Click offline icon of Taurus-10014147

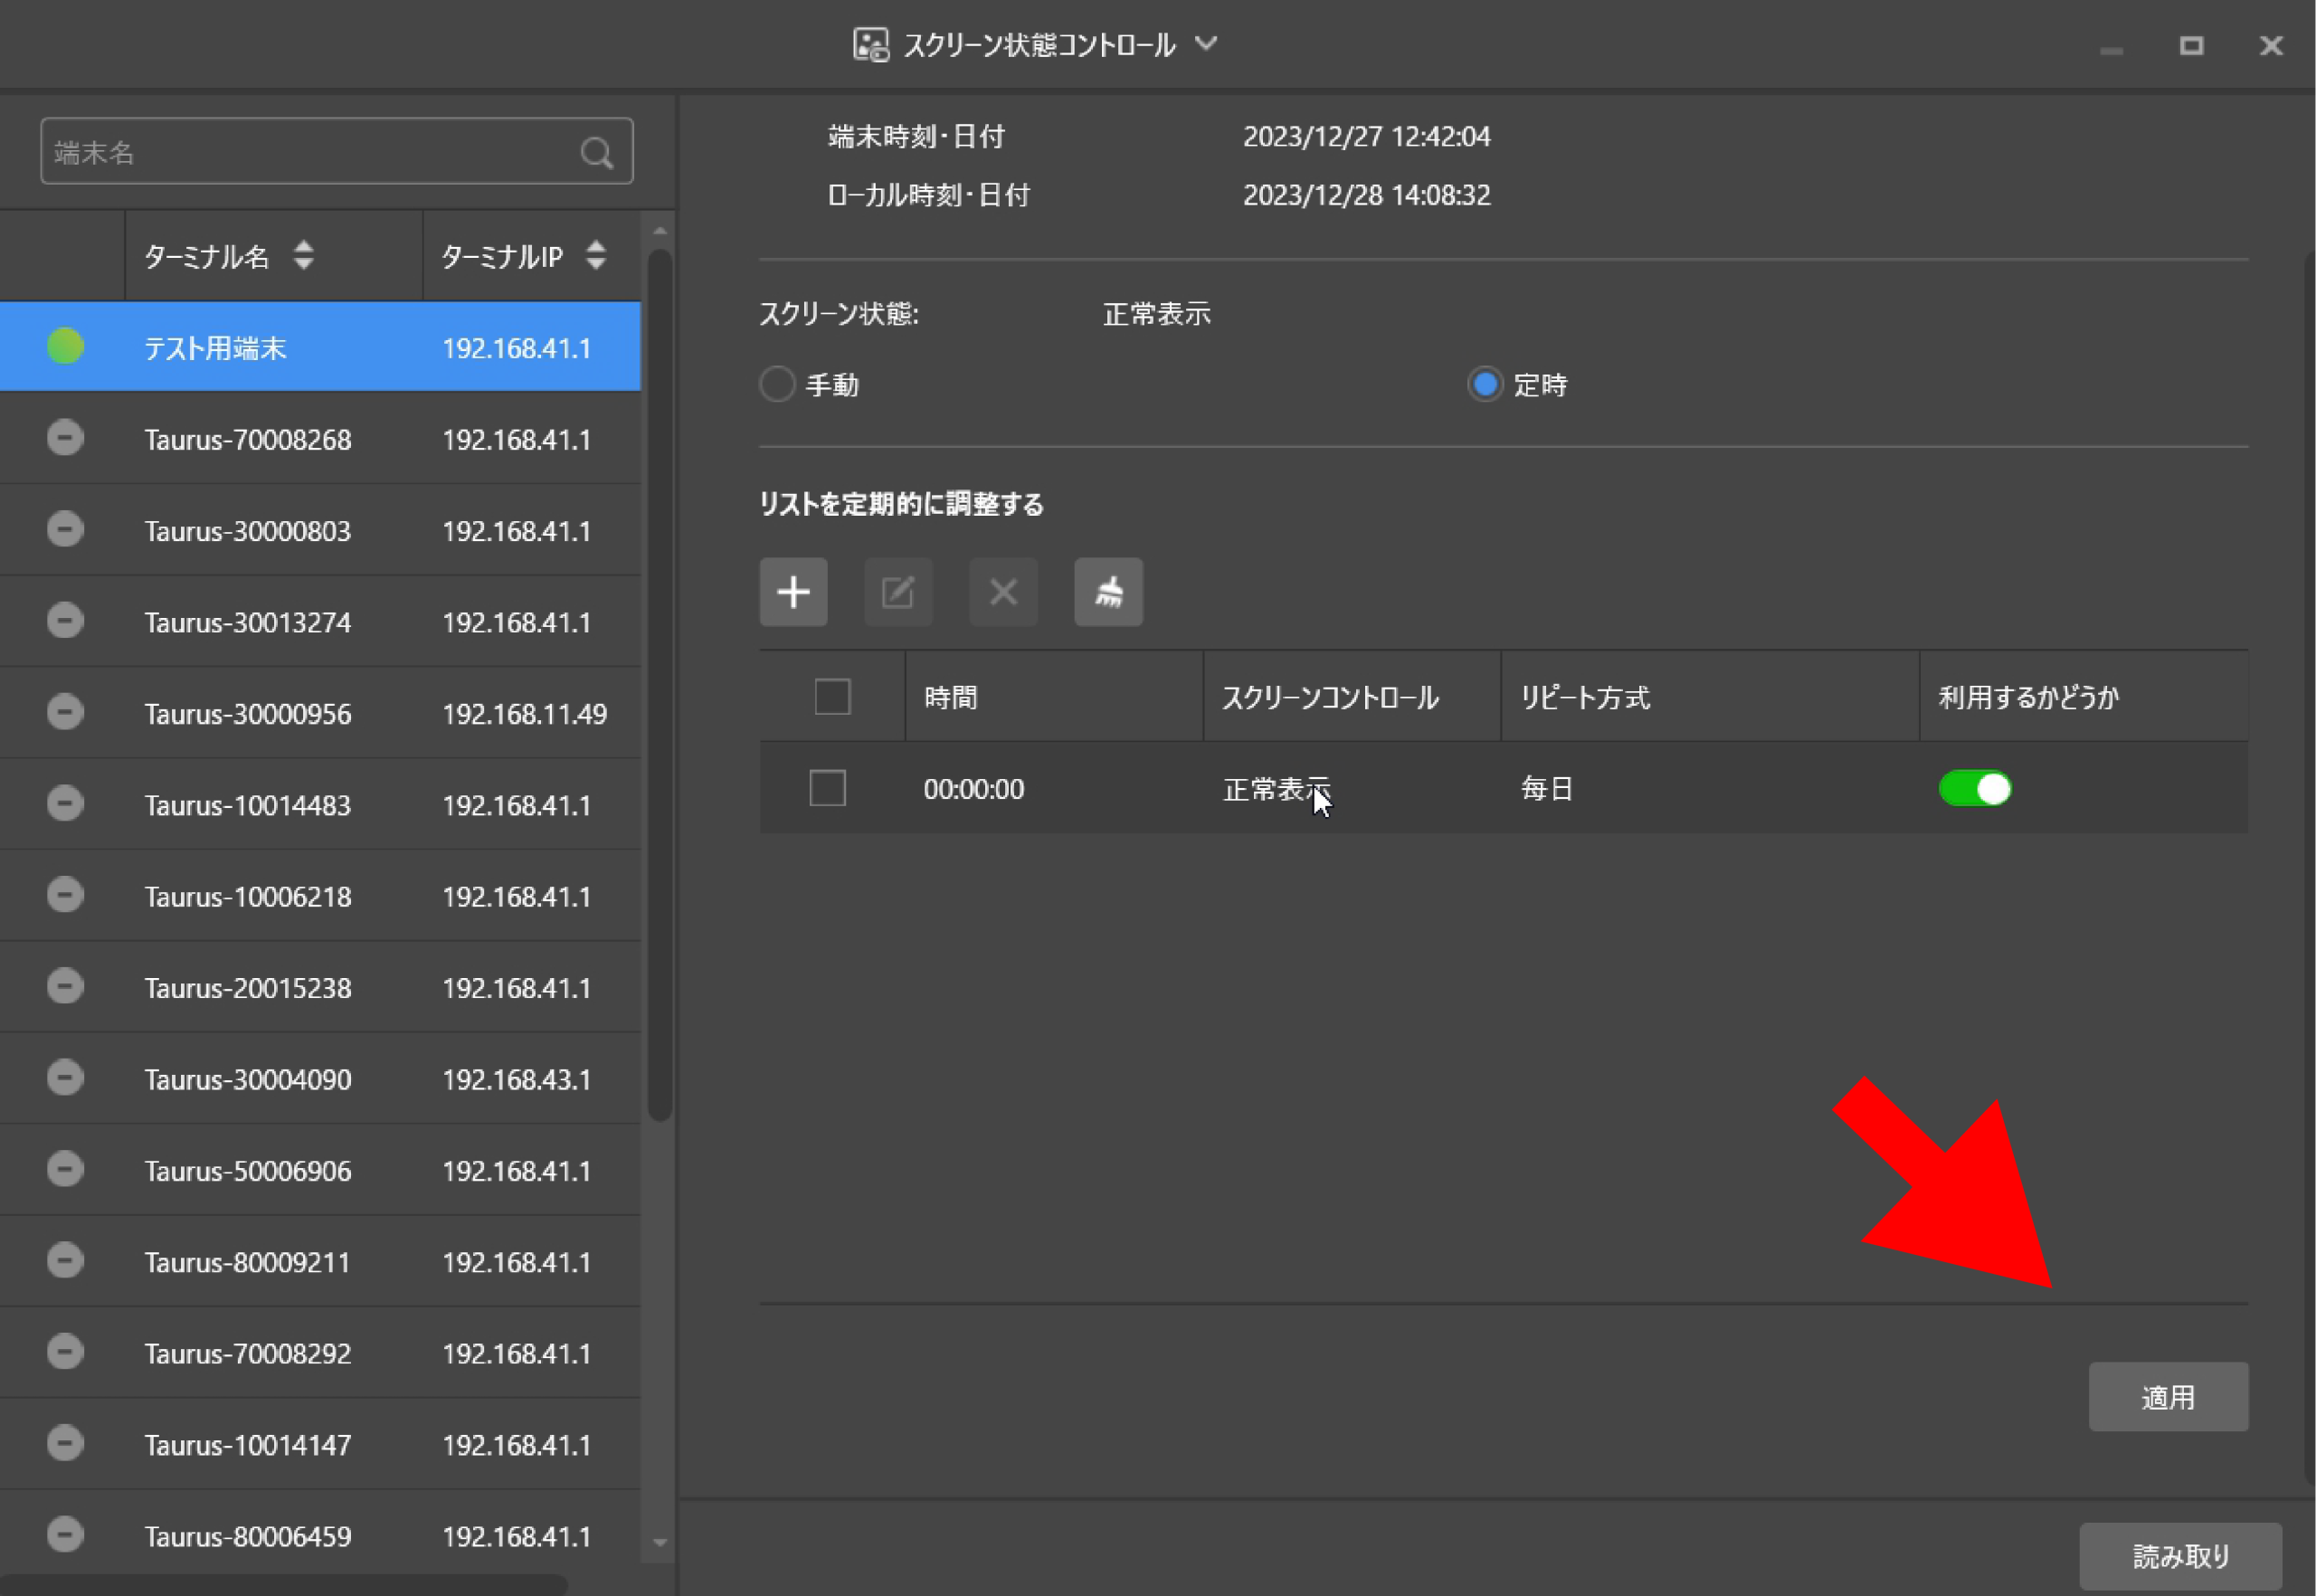click(x=65, y=1443)
